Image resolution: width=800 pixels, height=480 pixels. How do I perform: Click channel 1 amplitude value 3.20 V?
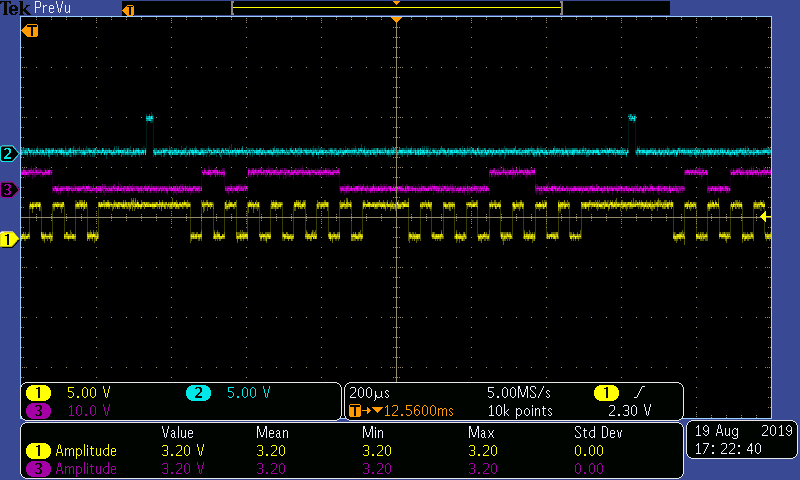[x=183, y=451]
